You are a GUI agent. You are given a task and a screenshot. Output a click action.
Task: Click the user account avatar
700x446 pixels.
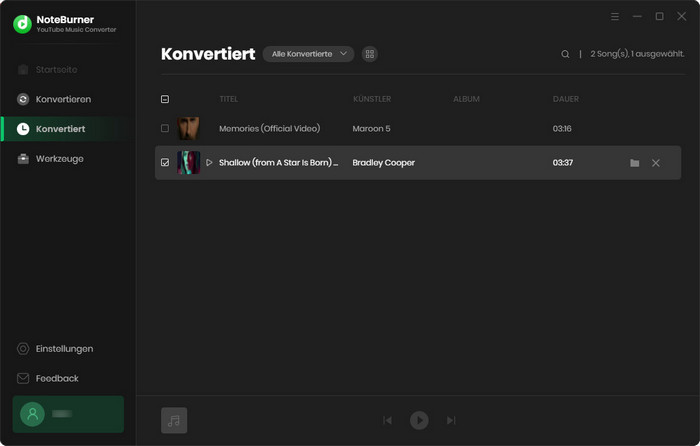(x=33, y=414)
